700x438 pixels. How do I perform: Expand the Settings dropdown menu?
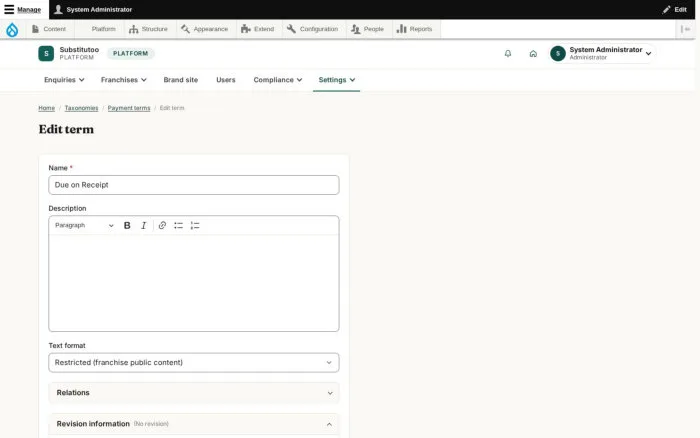tap(337, 80)
